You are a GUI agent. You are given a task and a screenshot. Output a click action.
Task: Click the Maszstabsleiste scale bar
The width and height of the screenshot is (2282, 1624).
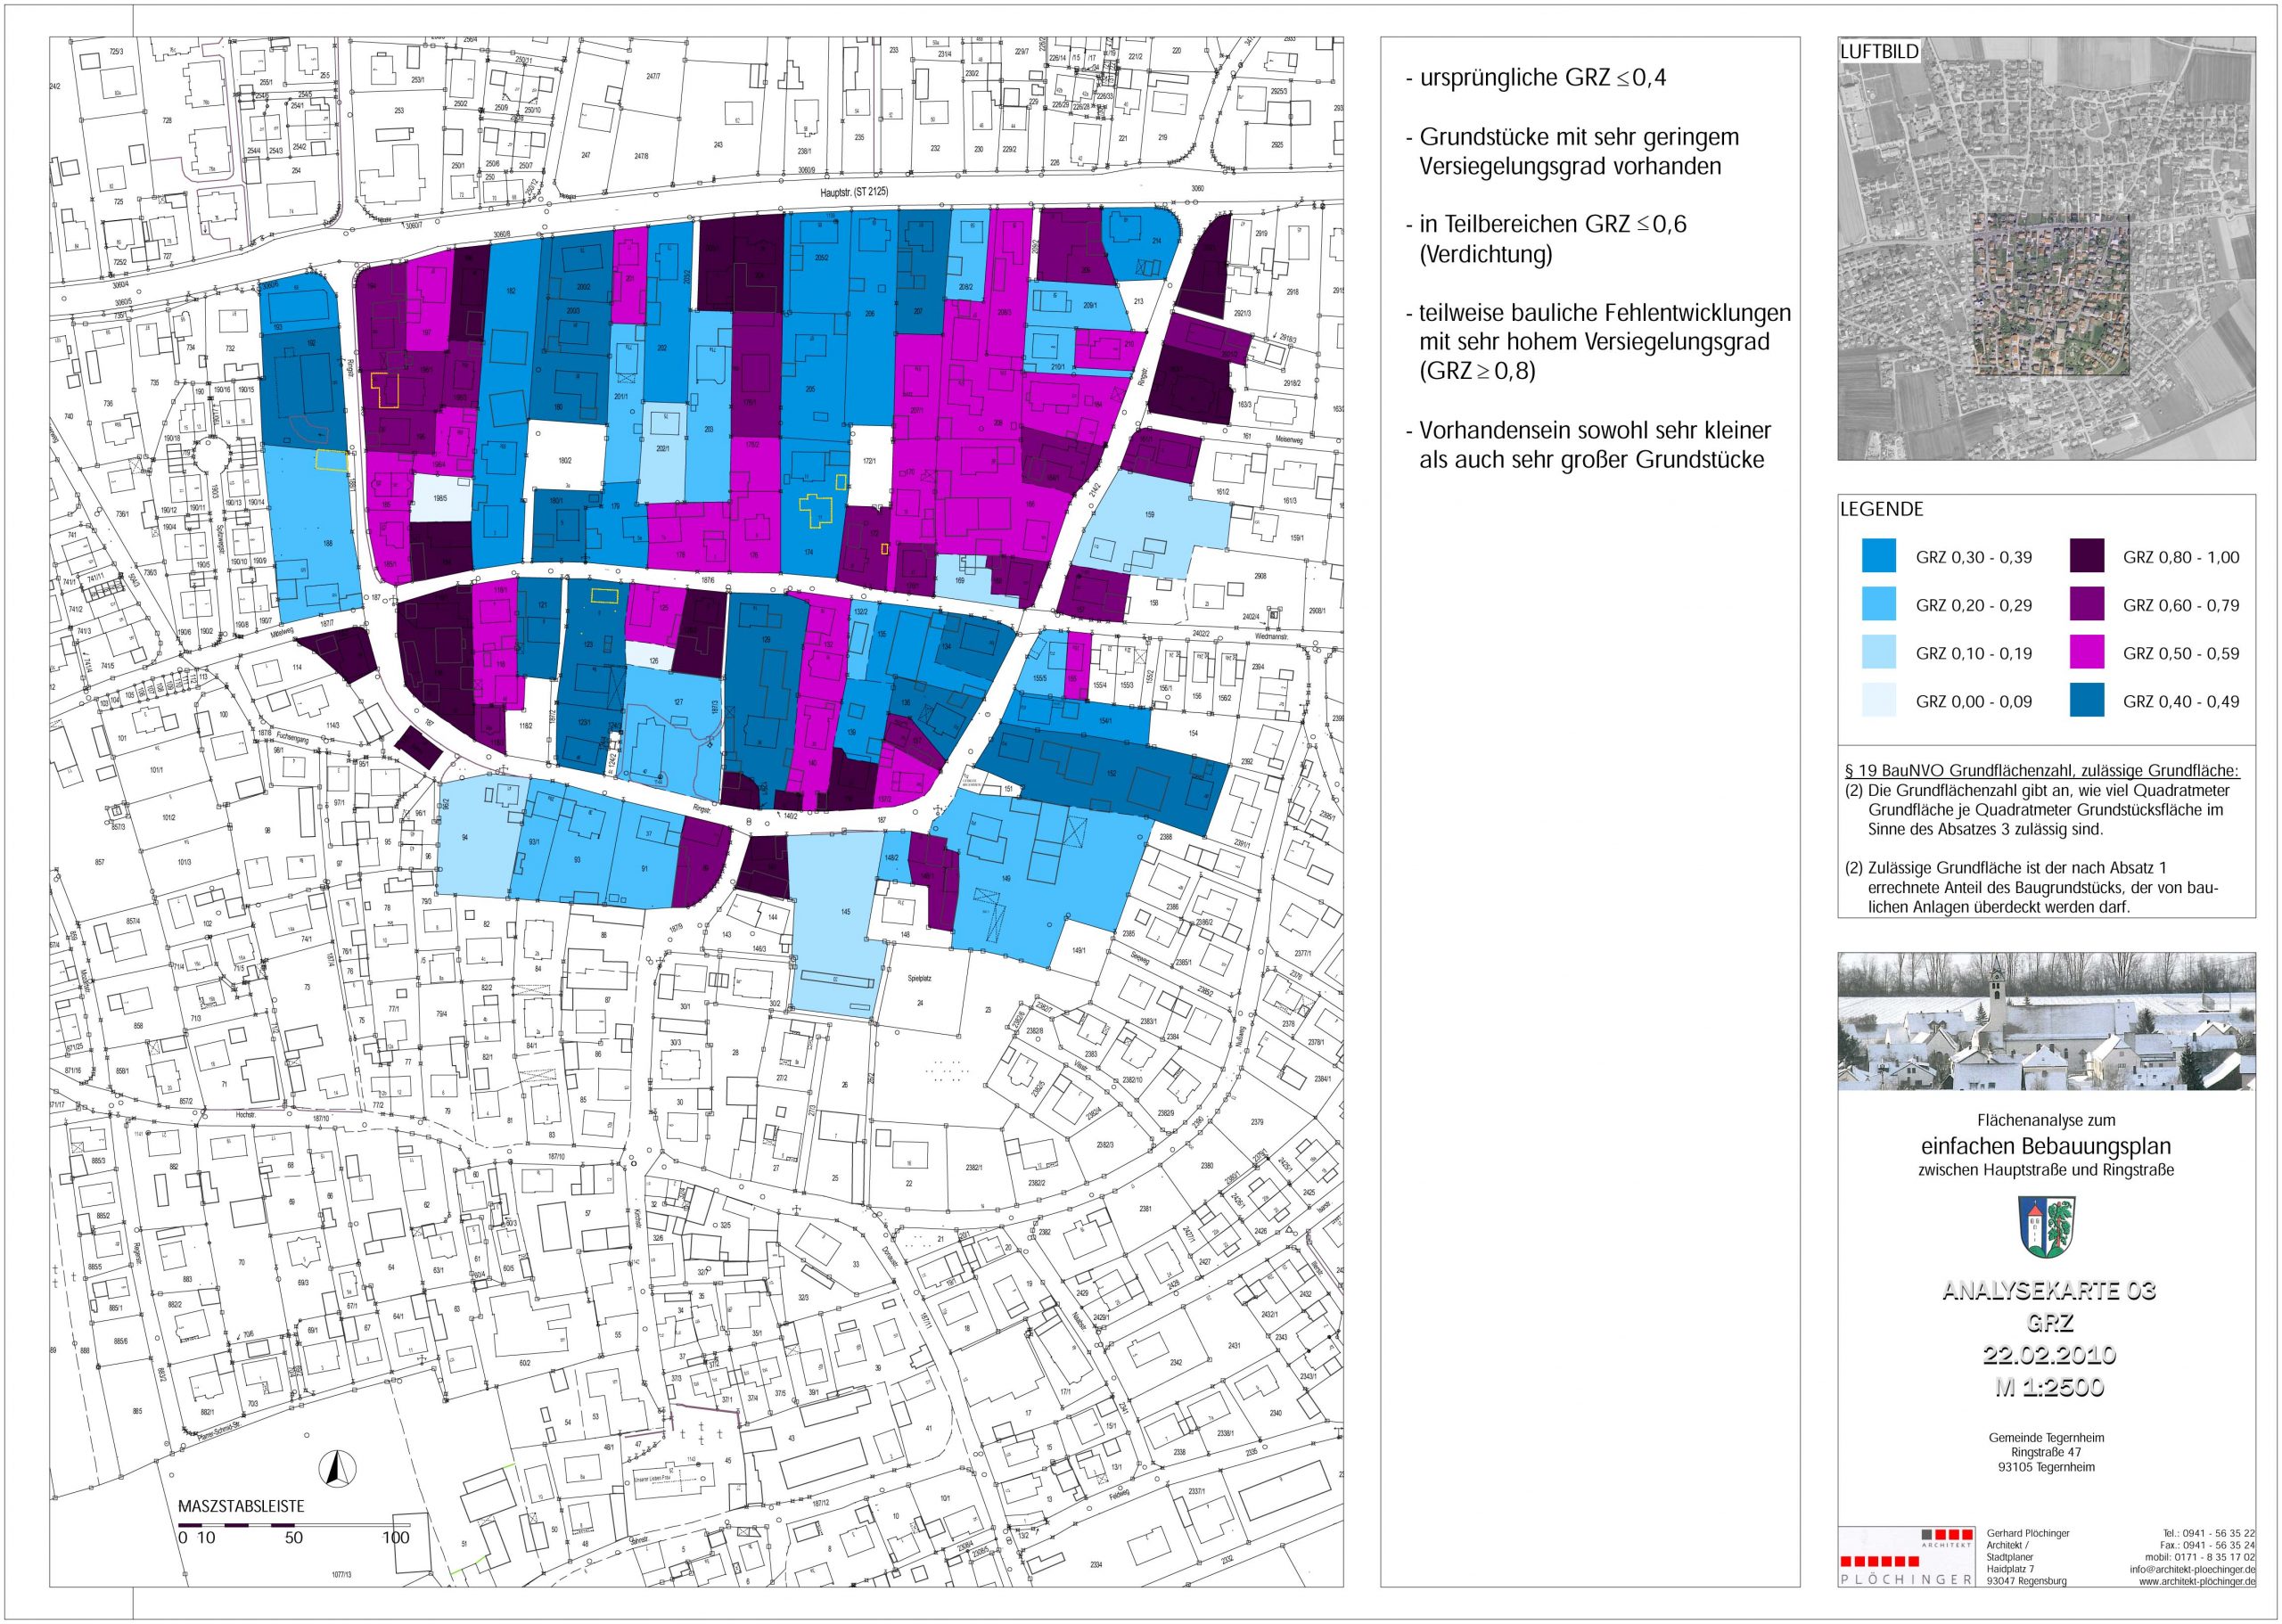(293, 1525)
